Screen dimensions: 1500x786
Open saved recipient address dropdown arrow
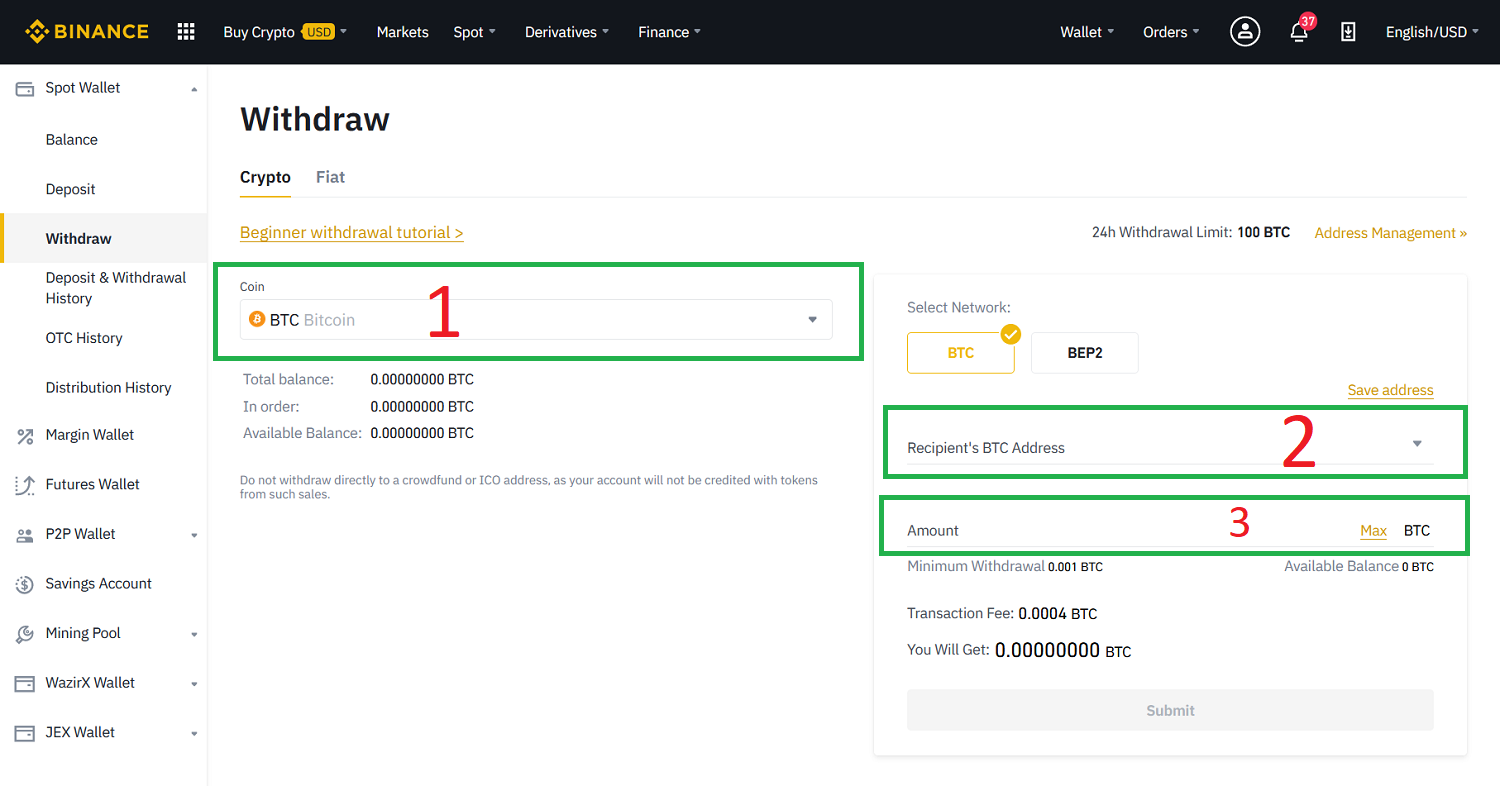coord(1417,444)
